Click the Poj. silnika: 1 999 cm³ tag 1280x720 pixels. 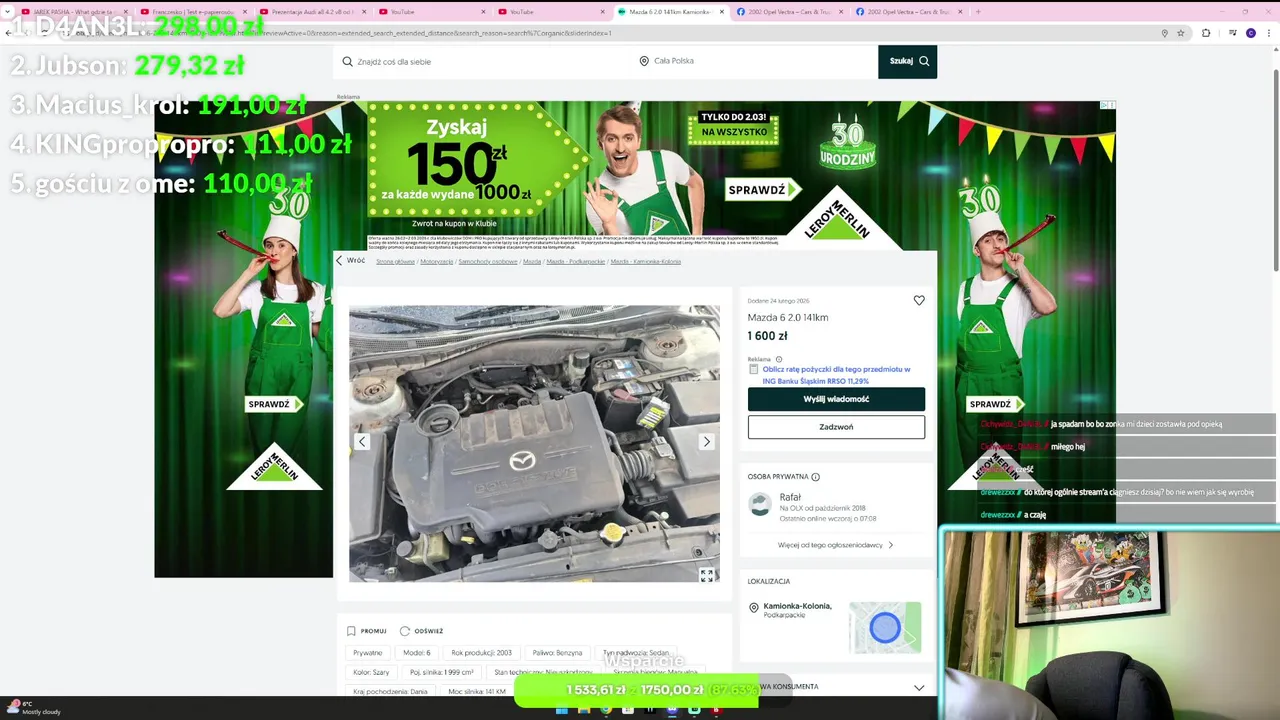point(441,672)
